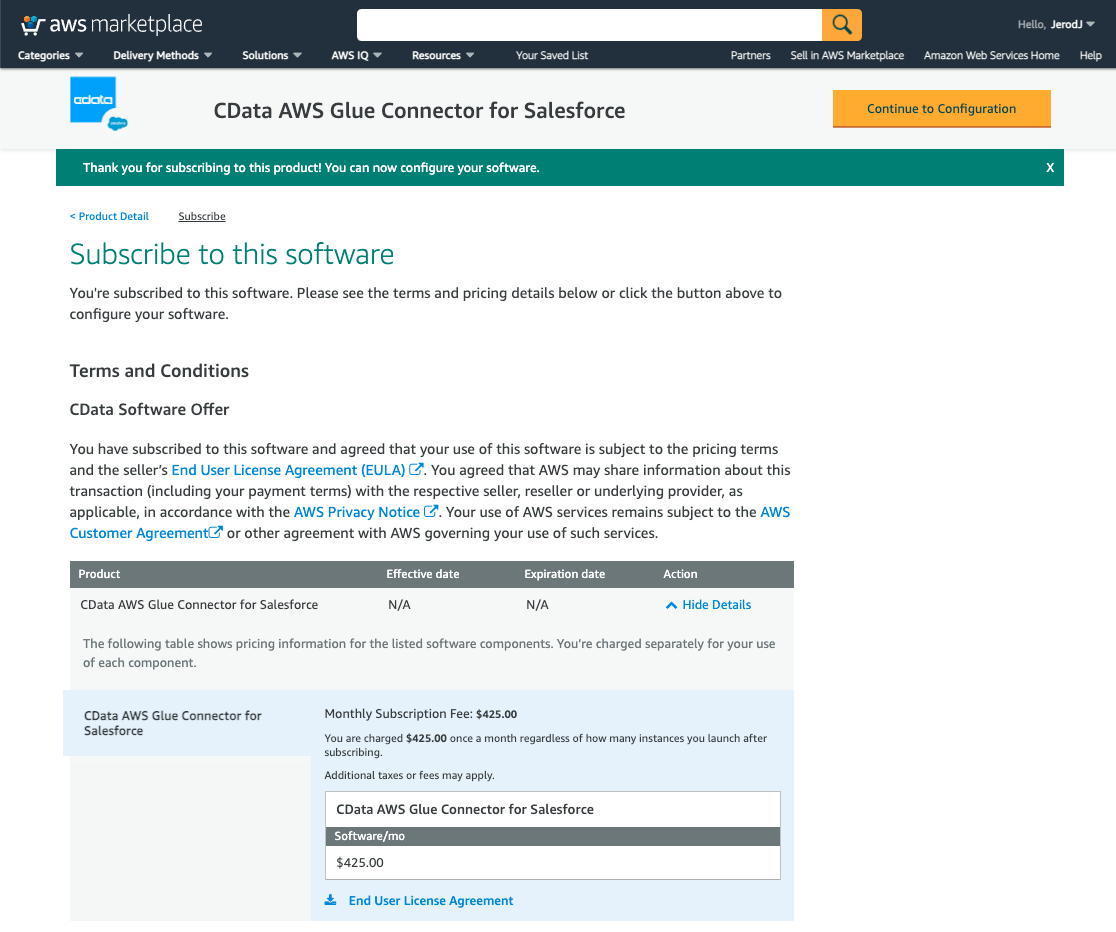Click Continue to Configuration button
The image size is (1116, 932).
pyautogui.click(x=942, y=109)
